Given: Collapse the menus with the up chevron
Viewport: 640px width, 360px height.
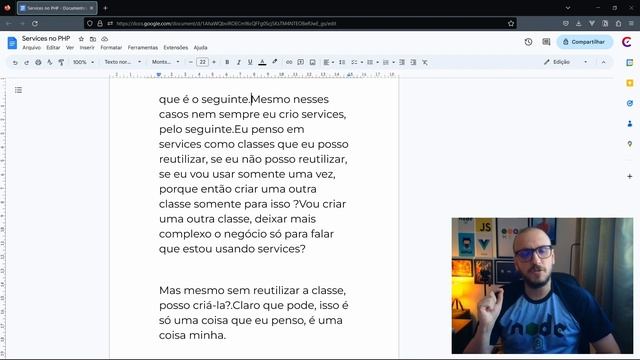Looking at the screenshot, I should tap(603, 62).
